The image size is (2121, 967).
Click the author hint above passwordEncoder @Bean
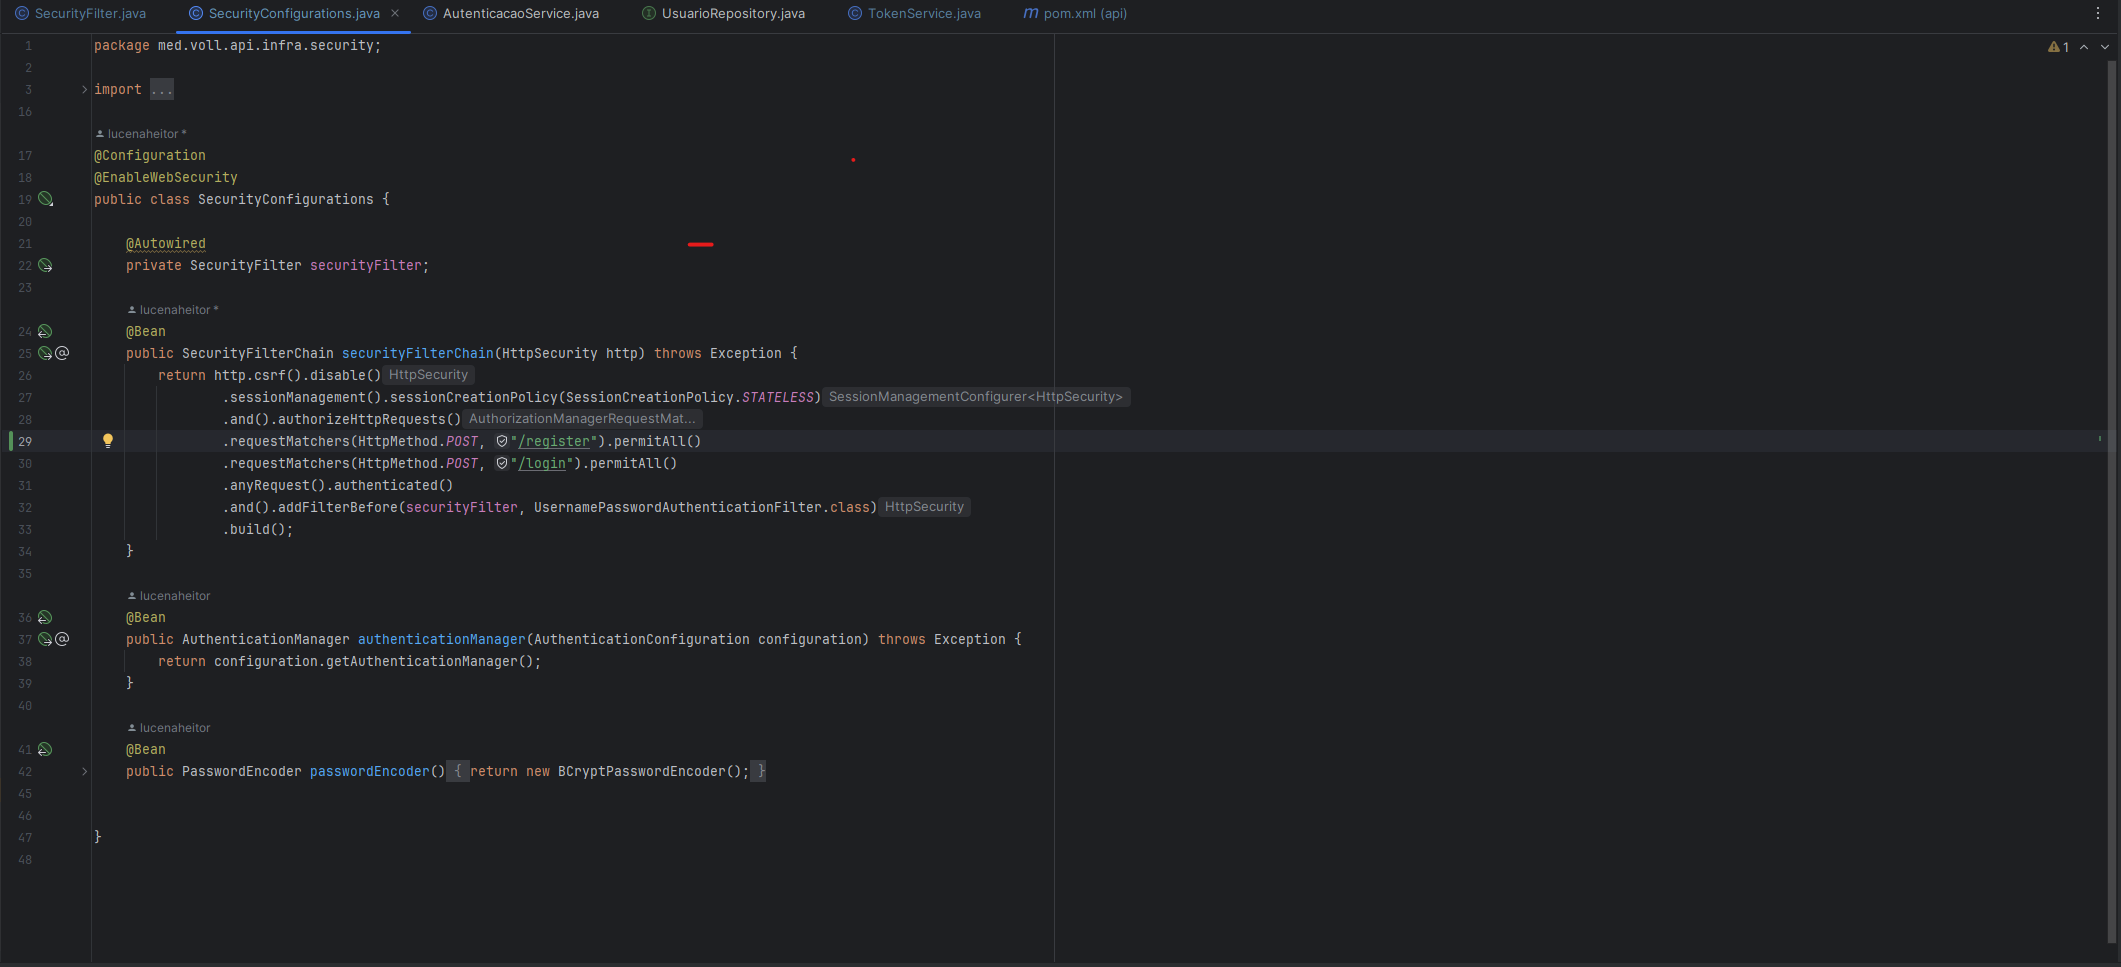click(169, 728)
